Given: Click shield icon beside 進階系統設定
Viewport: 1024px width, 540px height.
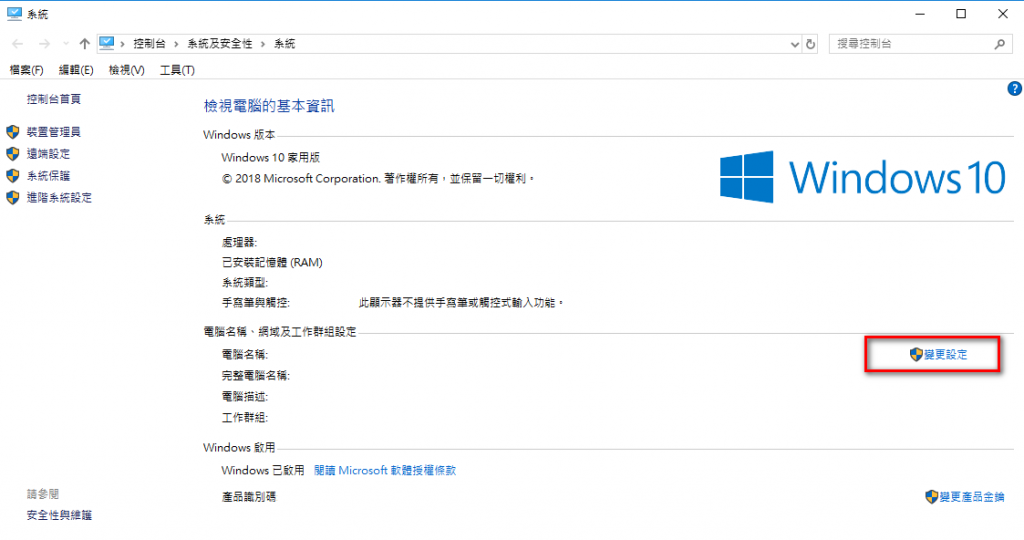Looking at the screenshot, I should point(12,198).
